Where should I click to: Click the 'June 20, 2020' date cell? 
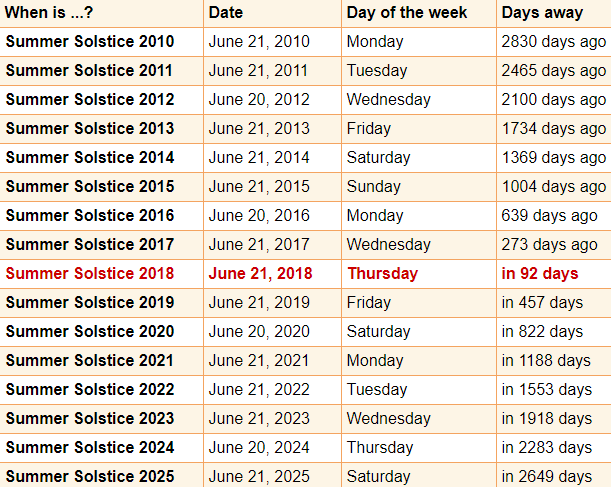pyautogui.click(x=259, y=331)
